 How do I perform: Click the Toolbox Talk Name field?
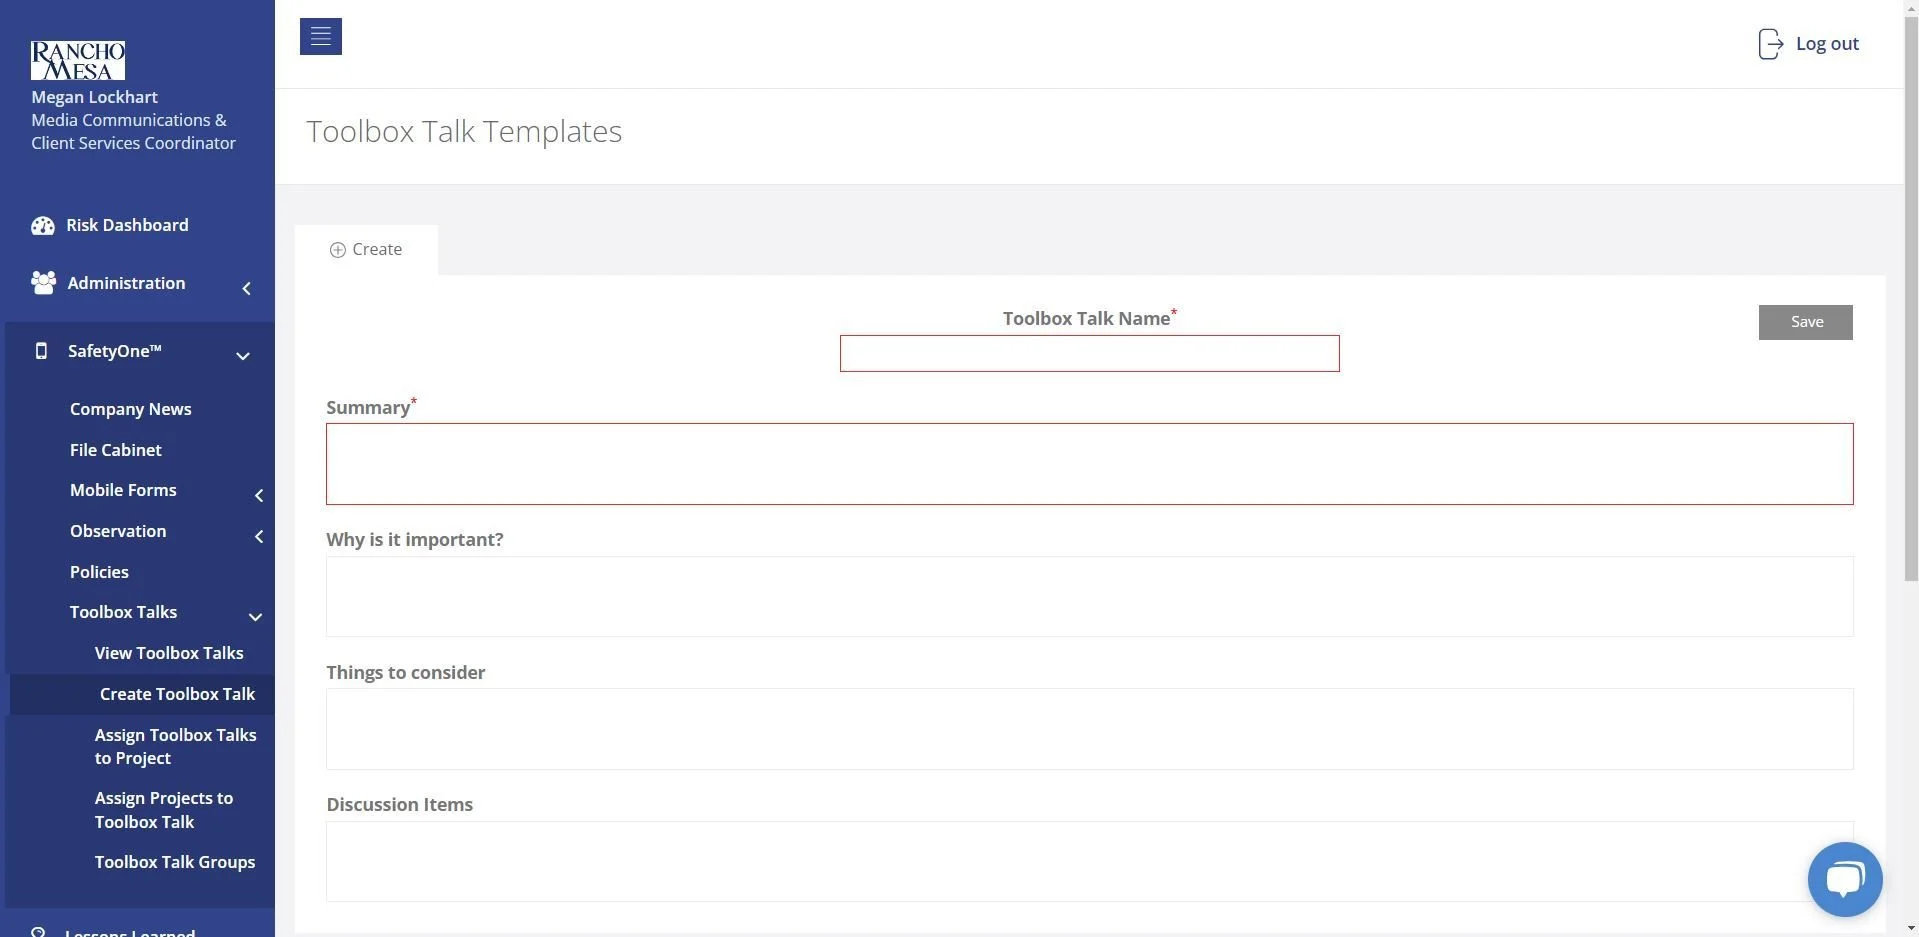(x=1089, y=353)
